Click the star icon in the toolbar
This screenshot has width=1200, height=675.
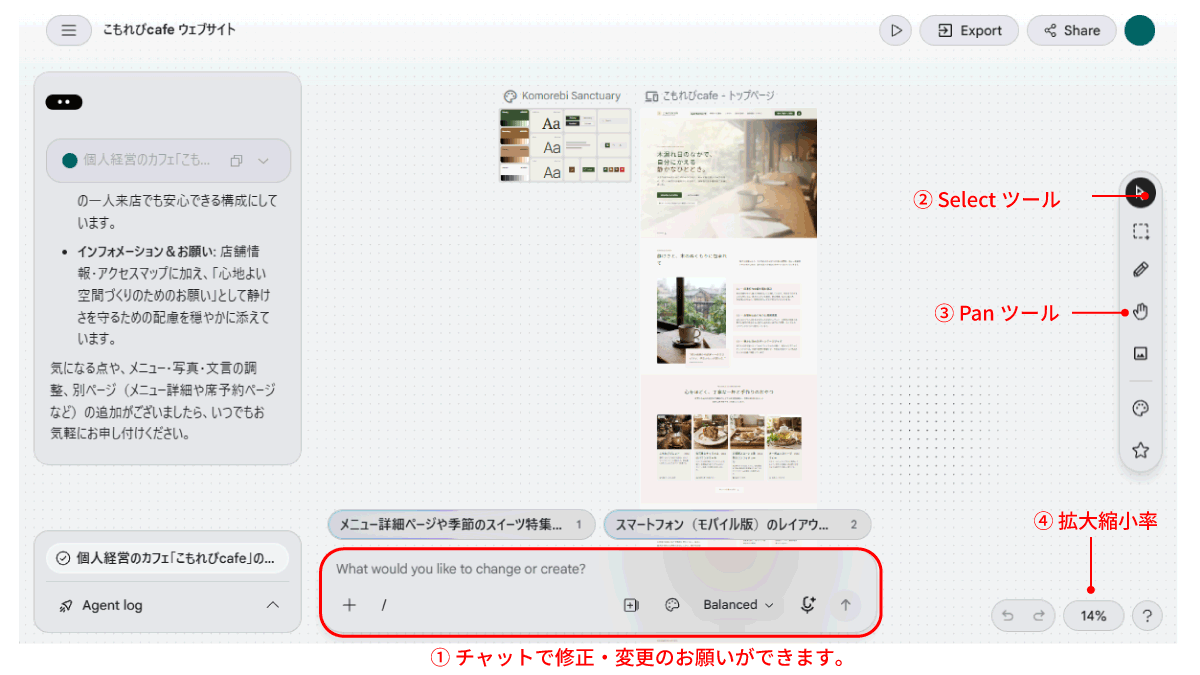click(x=1140, y=450)
